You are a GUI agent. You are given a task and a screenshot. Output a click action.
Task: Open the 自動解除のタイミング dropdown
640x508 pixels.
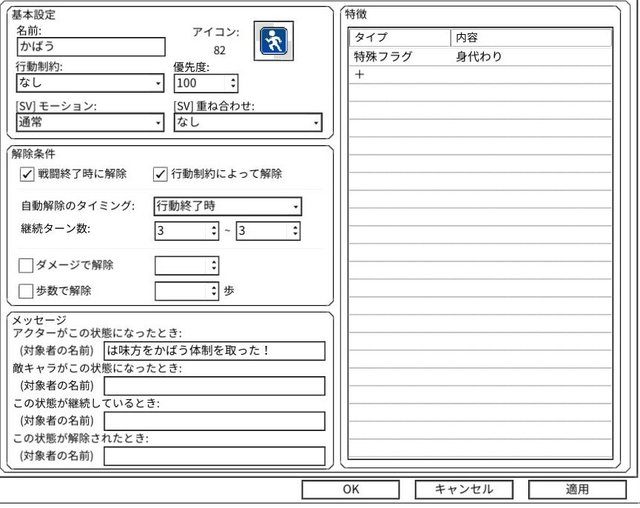228,206
